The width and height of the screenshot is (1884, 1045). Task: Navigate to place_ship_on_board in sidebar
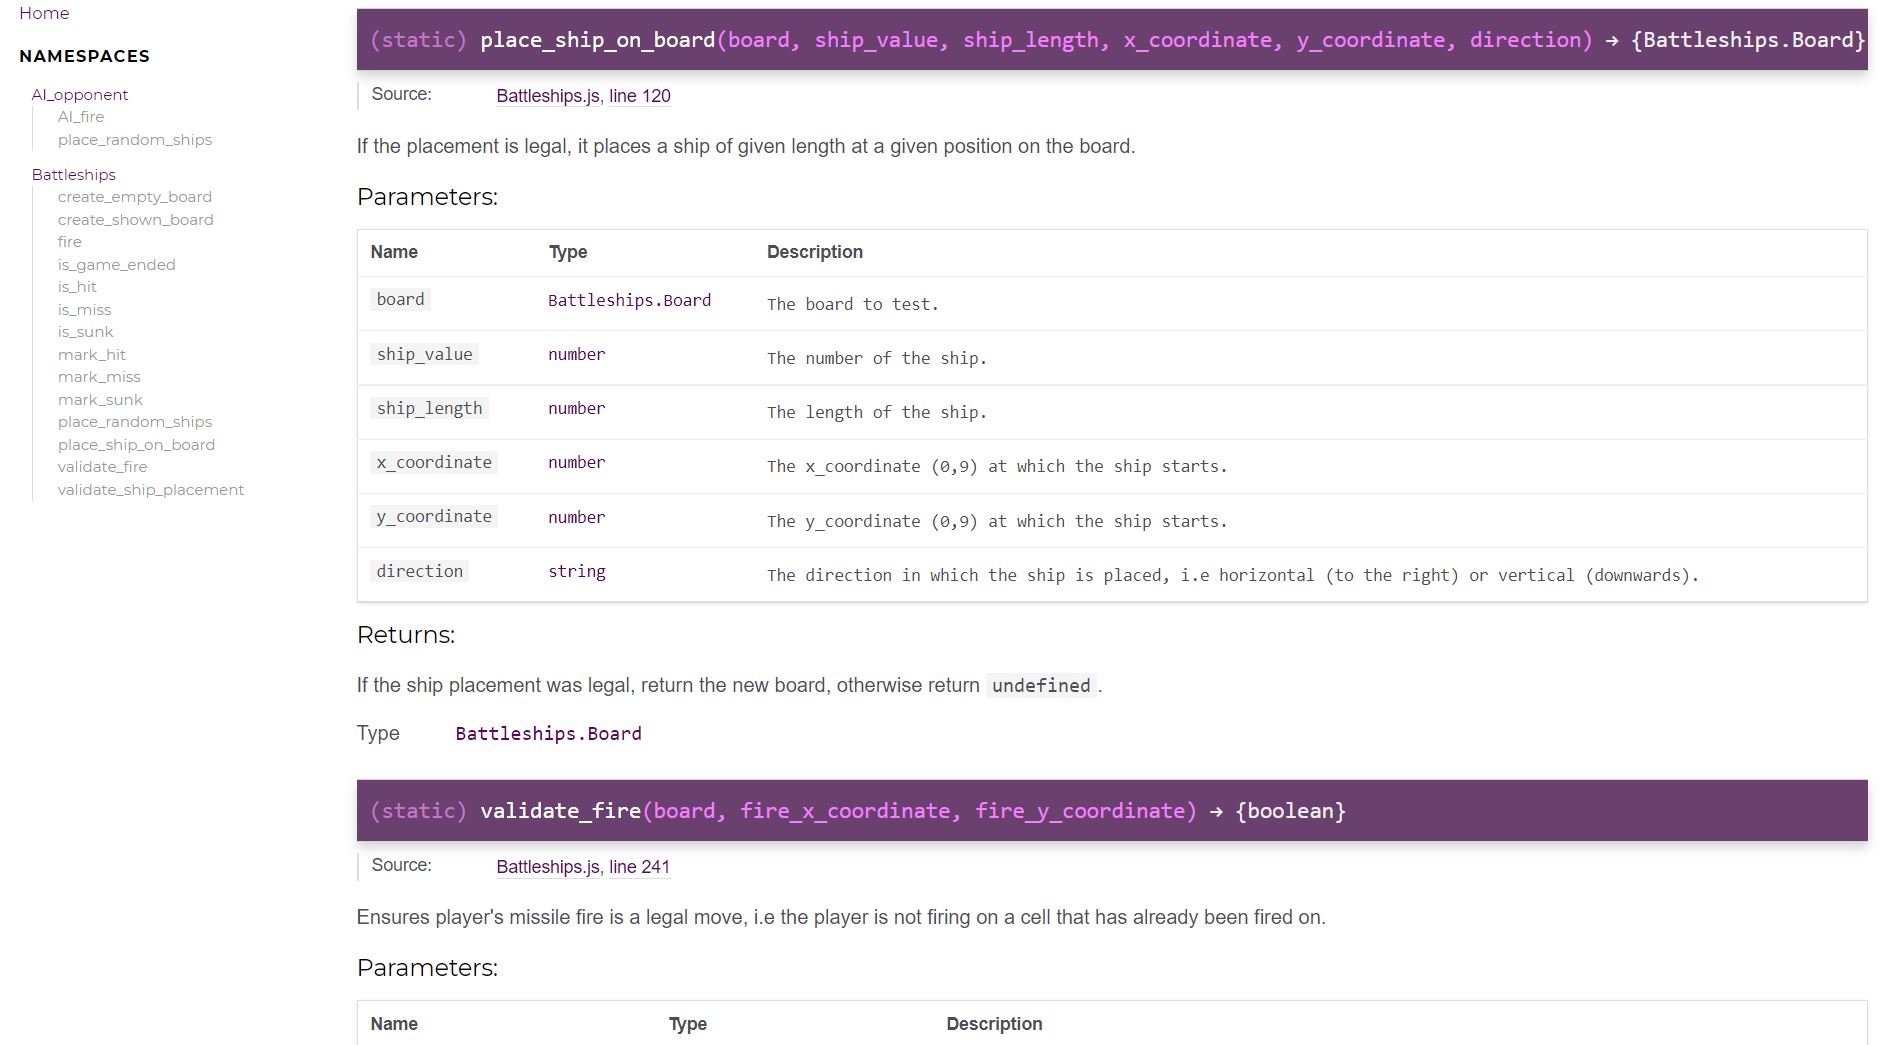point(136,445)
